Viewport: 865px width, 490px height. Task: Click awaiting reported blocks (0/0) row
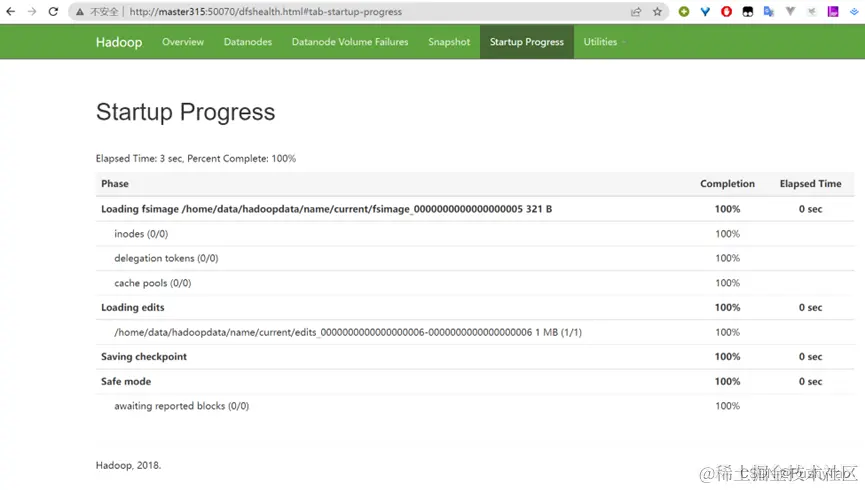click(x=475, y=406)
